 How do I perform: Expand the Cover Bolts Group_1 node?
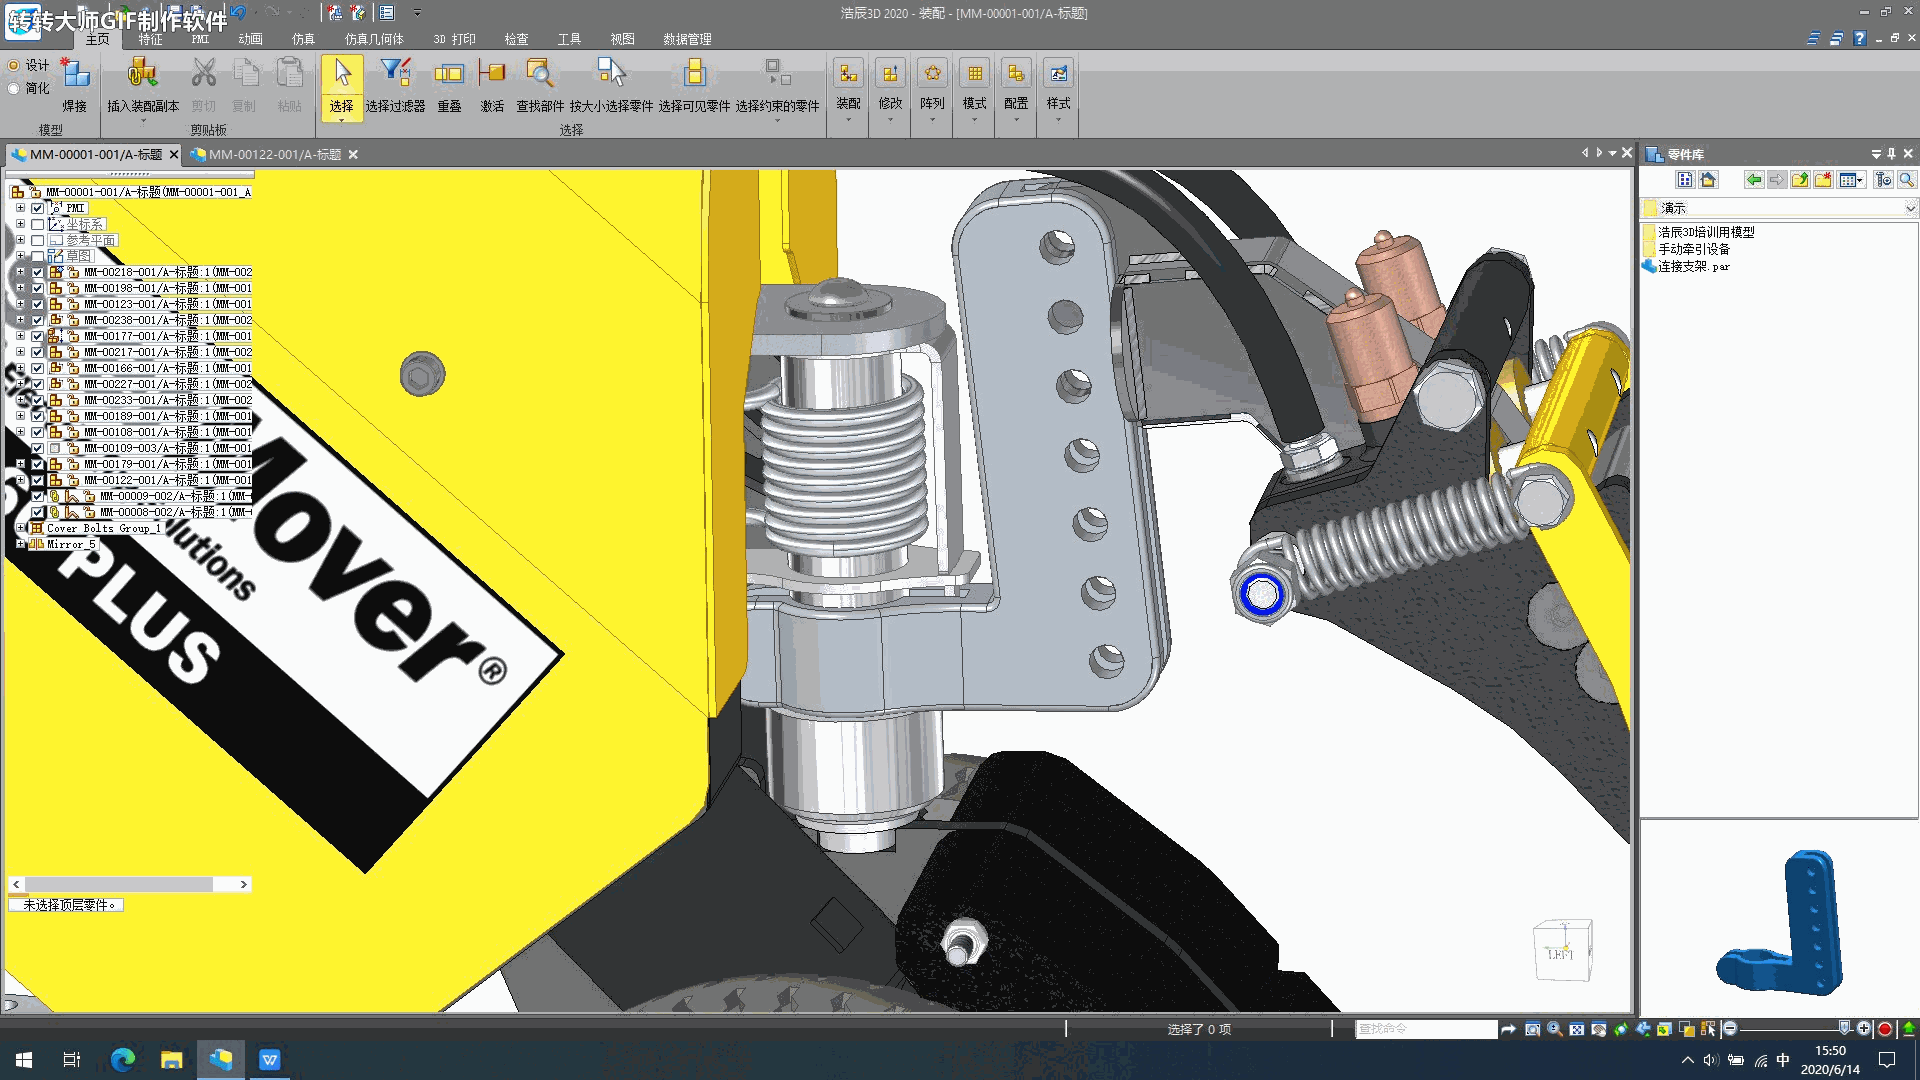click(x=20, y=528)
